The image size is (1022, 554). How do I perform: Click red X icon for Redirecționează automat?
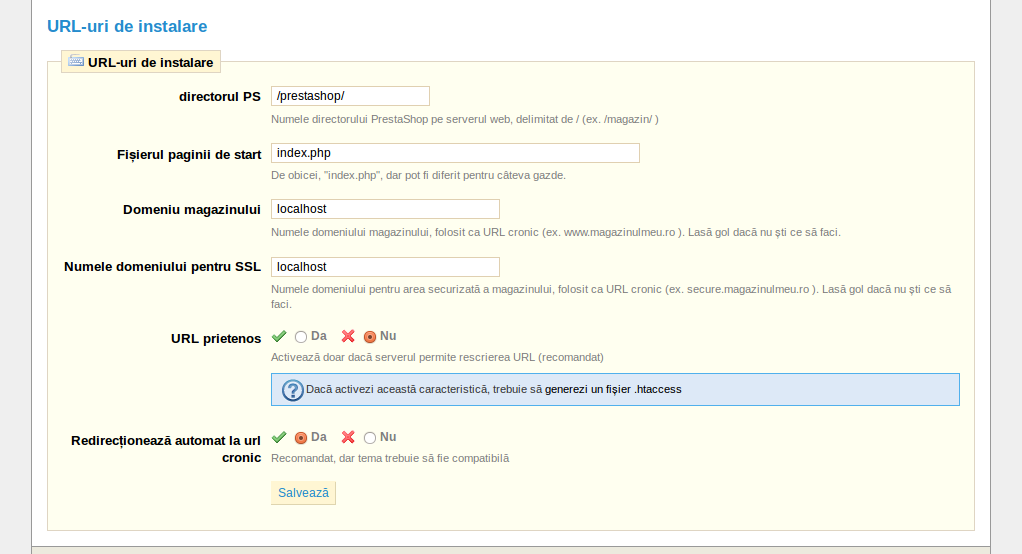tap(348, 437)
